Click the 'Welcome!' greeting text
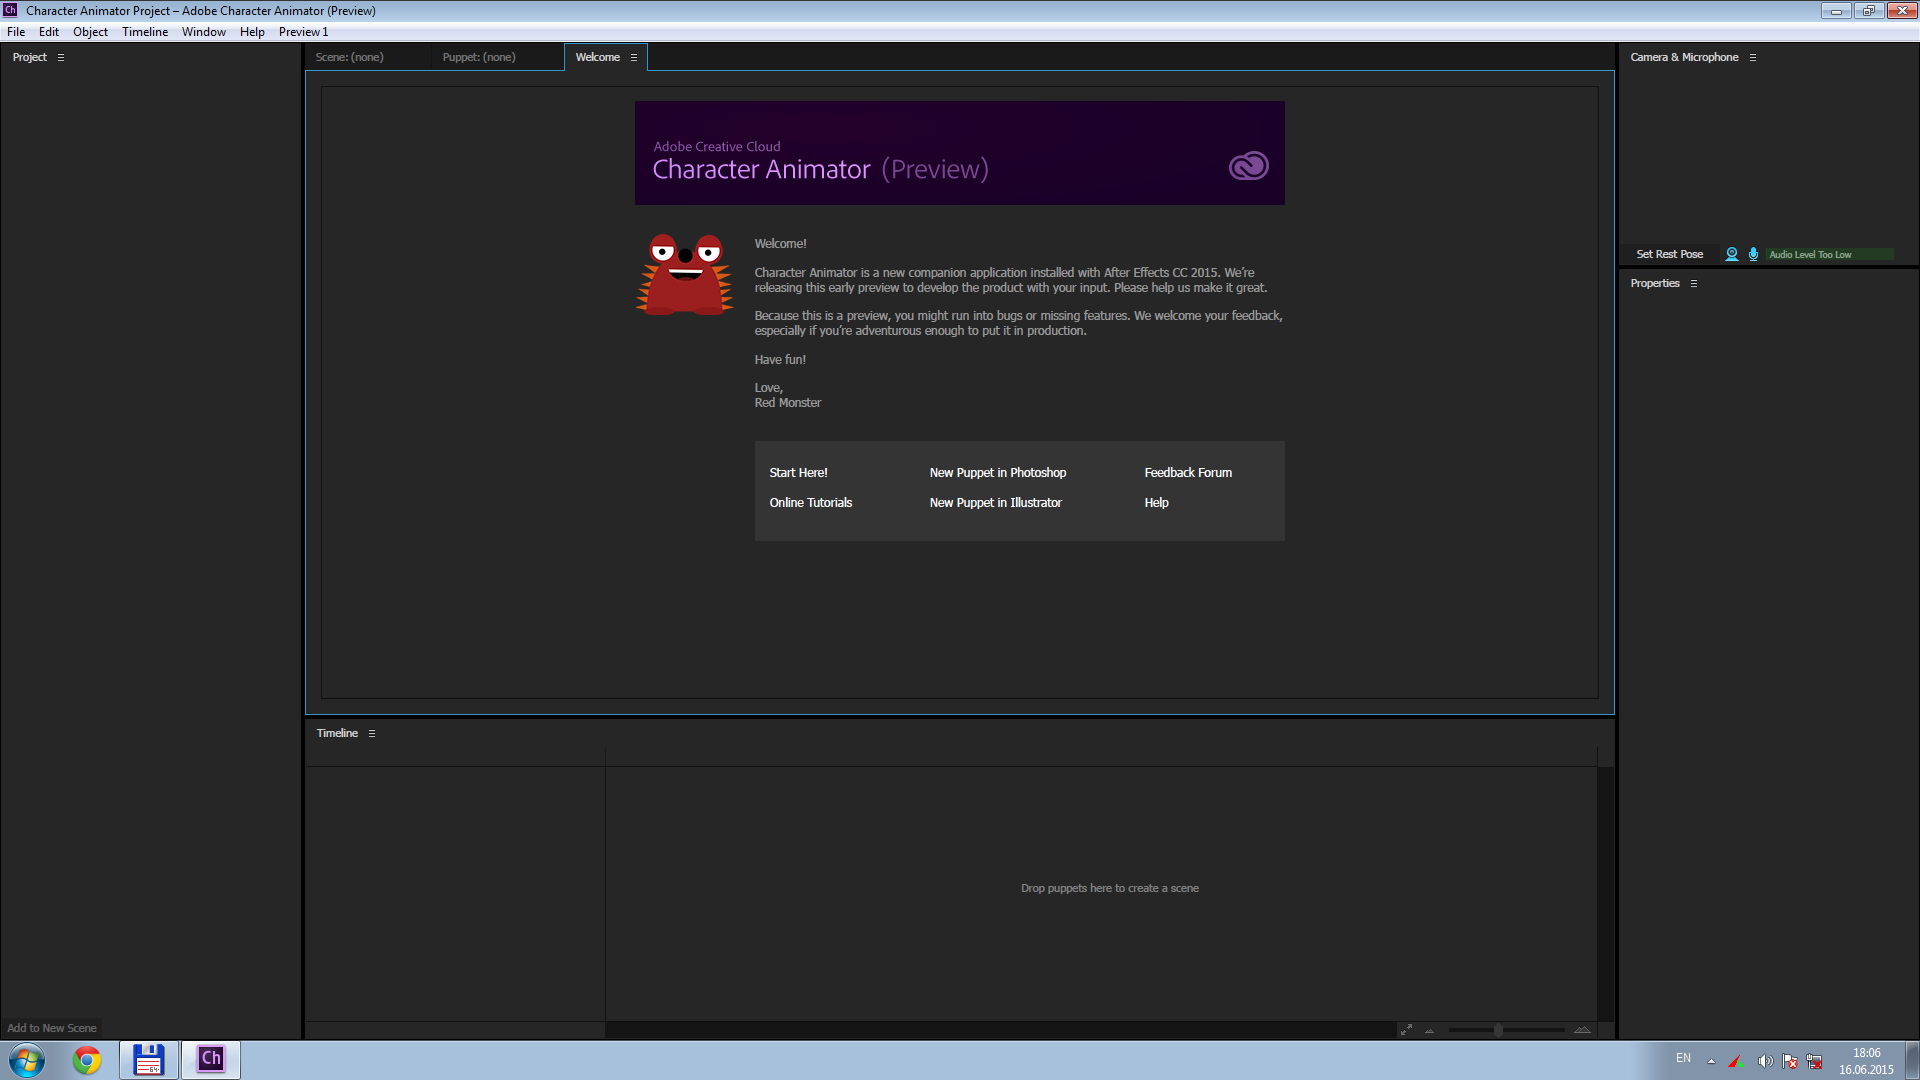This screenshot has height=1080, width=1920. pyautogui.click(x=780, y=244)
